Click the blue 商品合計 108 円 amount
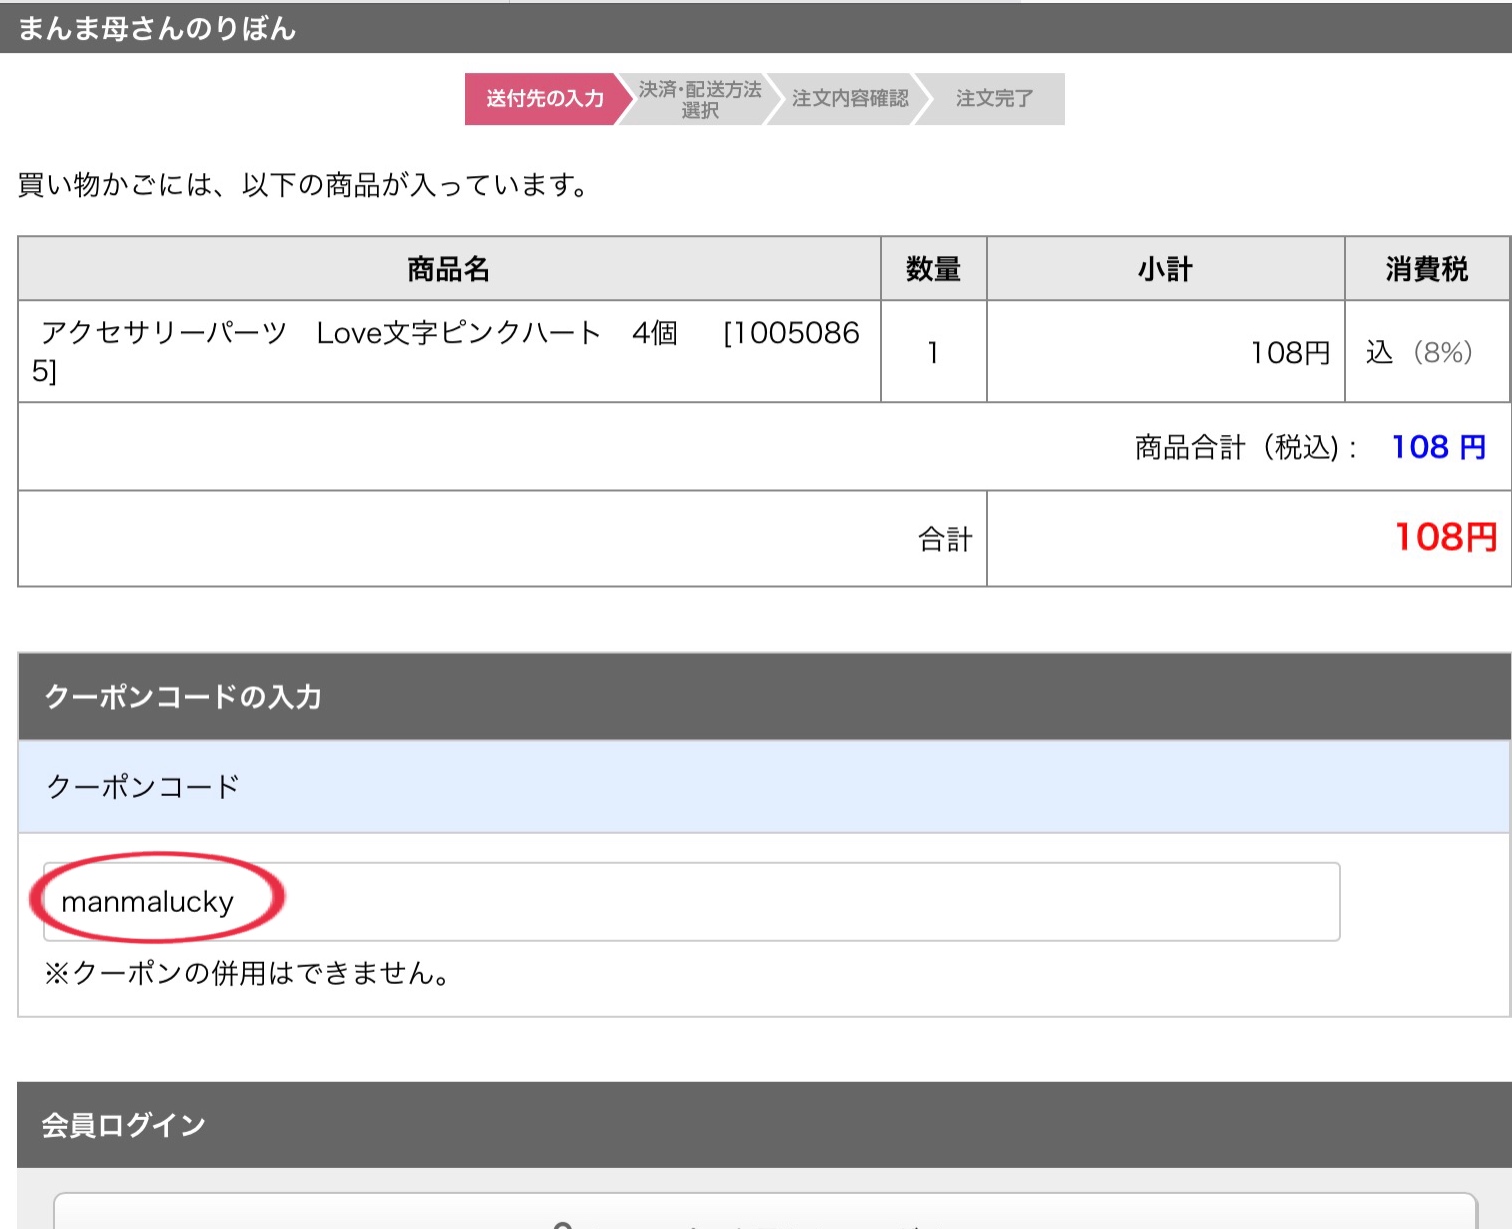This screenshot has height=1229, width=1512. (x=1438, y=447)
